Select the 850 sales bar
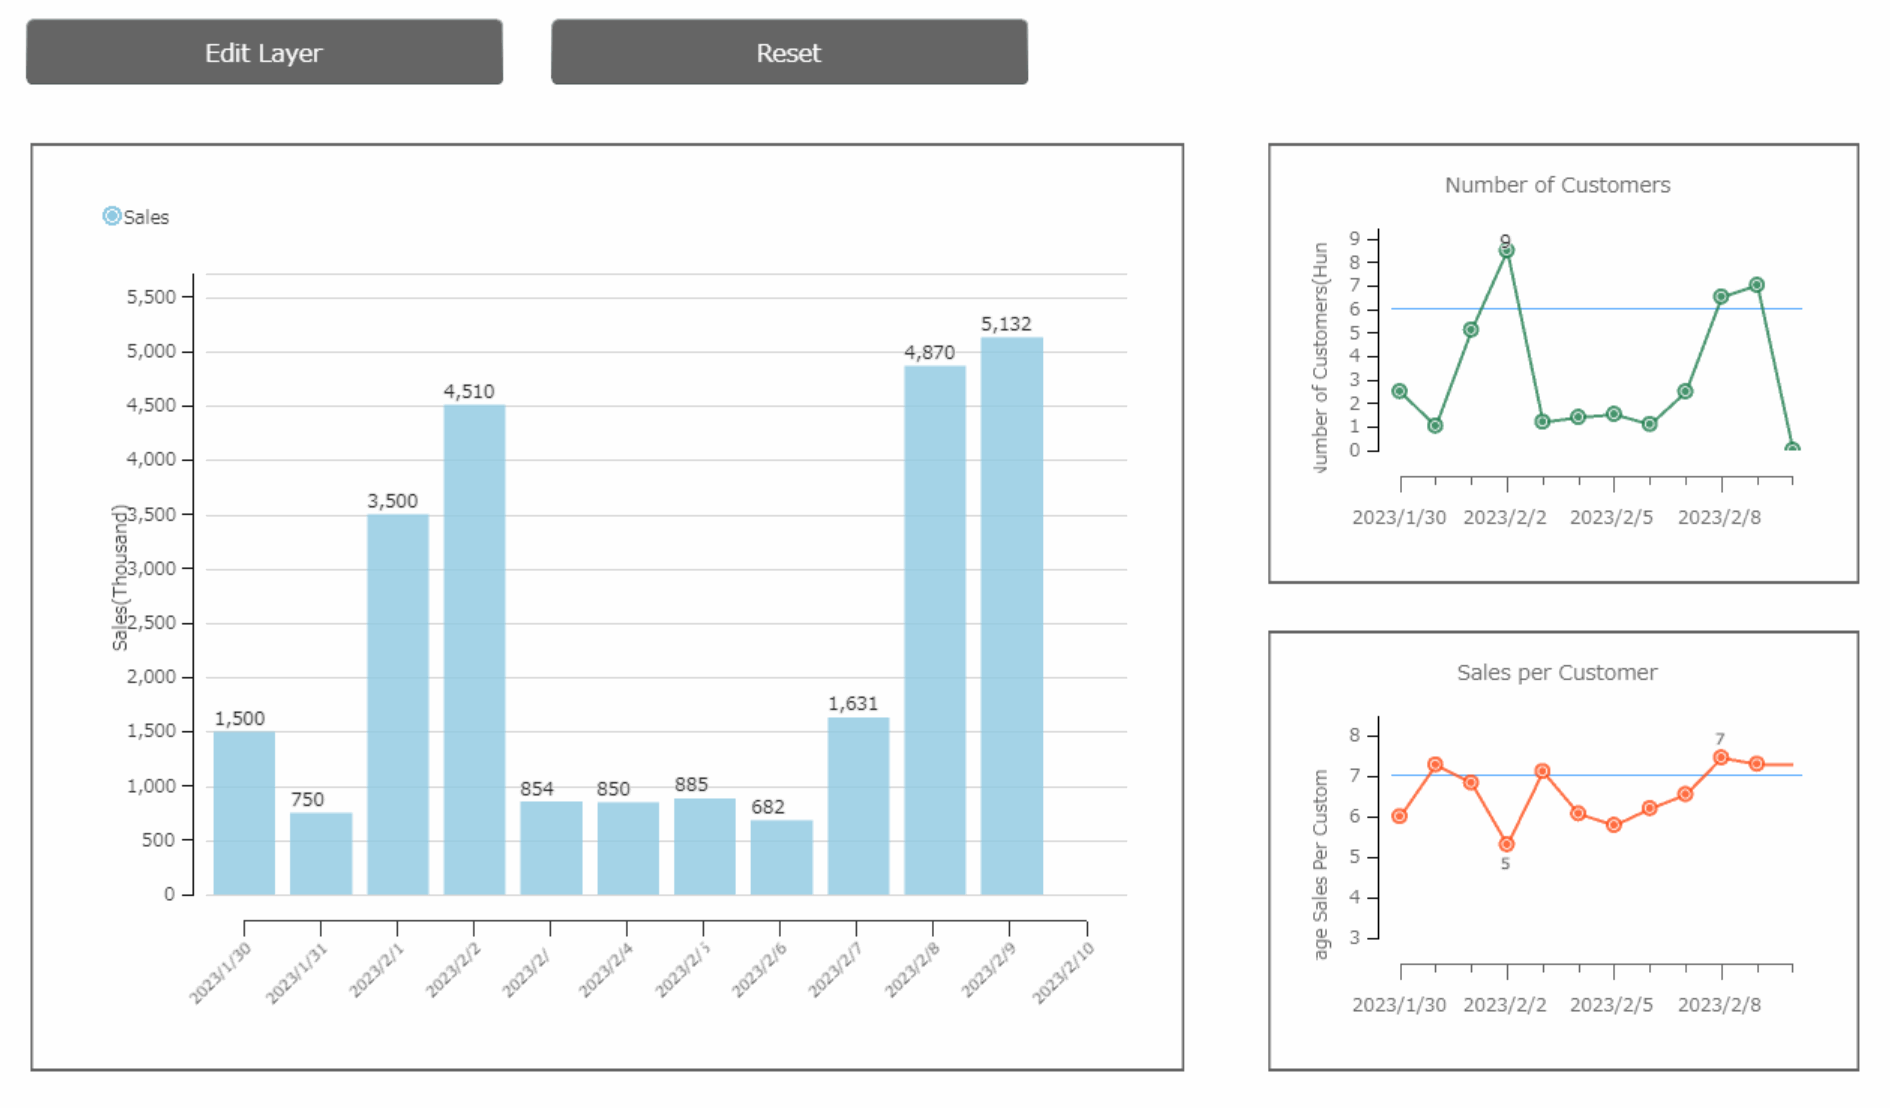 tap(628, 848)
